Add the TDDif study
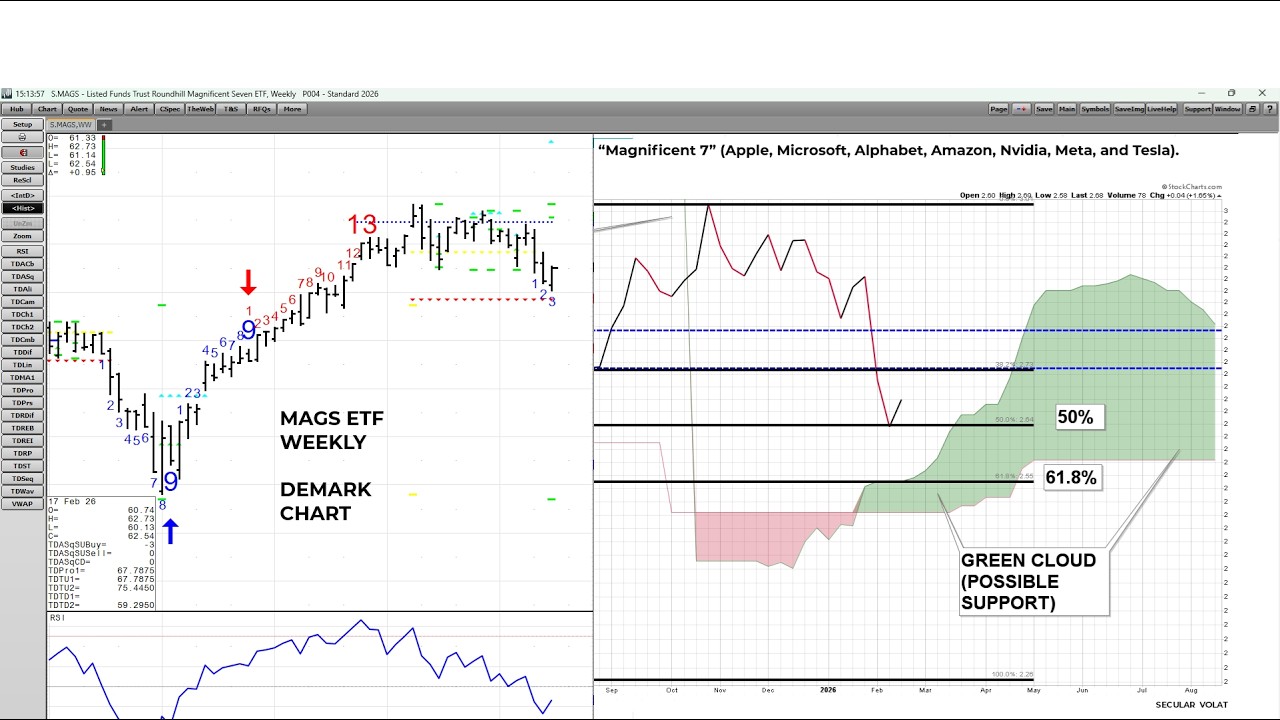 coord(22,352)
